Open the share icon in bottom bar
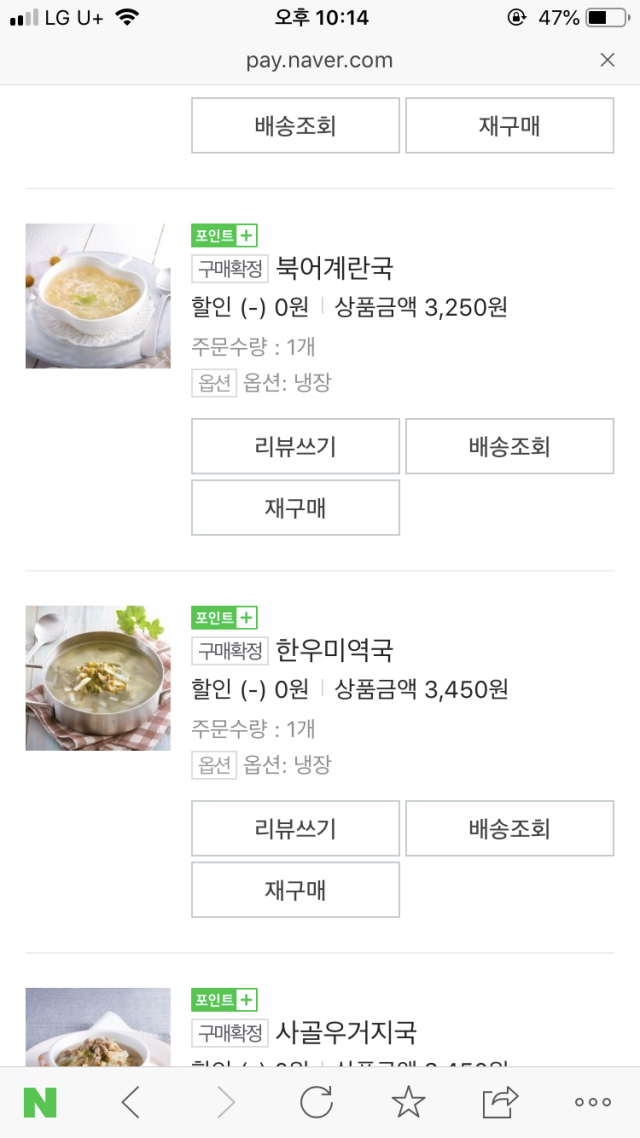The height and width of the screenshot is (1138, 640). click(x=500, y=1102)
